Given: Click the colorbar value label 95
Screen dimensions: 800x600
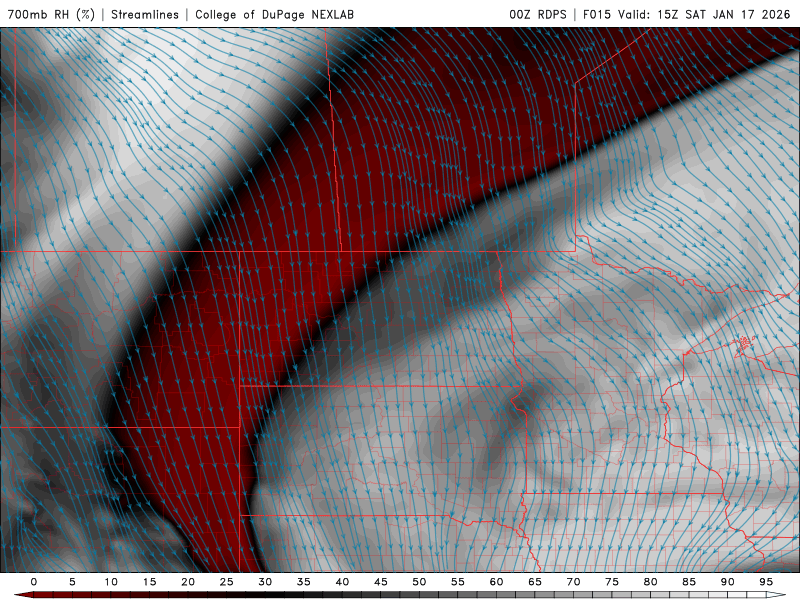Looking at the screenshot, I should [766, 582].
